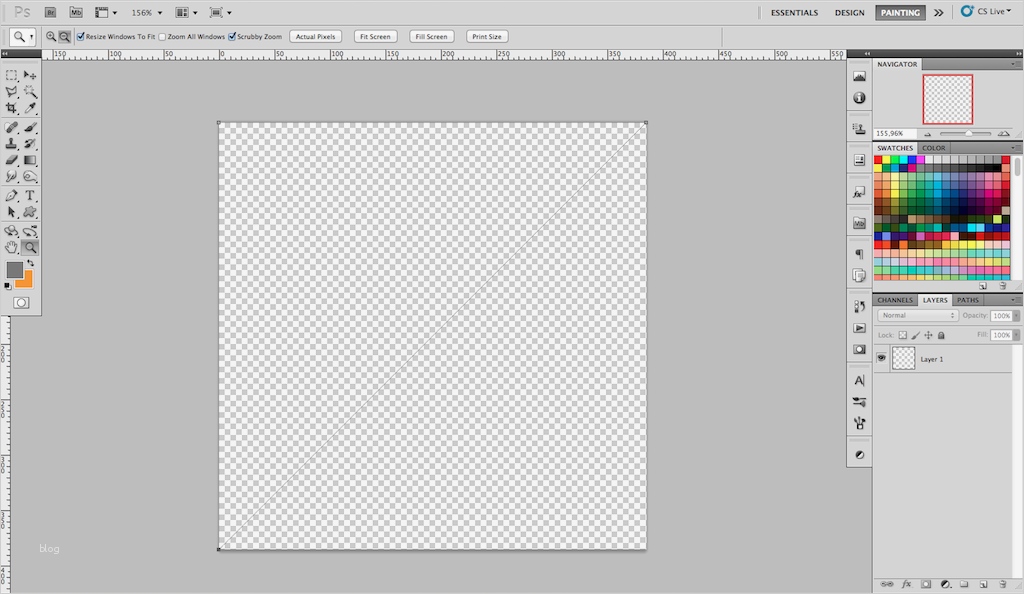Choose Zoom In mode in options bar
This screenshot has width=1024, height=594.
click(51, 37)
